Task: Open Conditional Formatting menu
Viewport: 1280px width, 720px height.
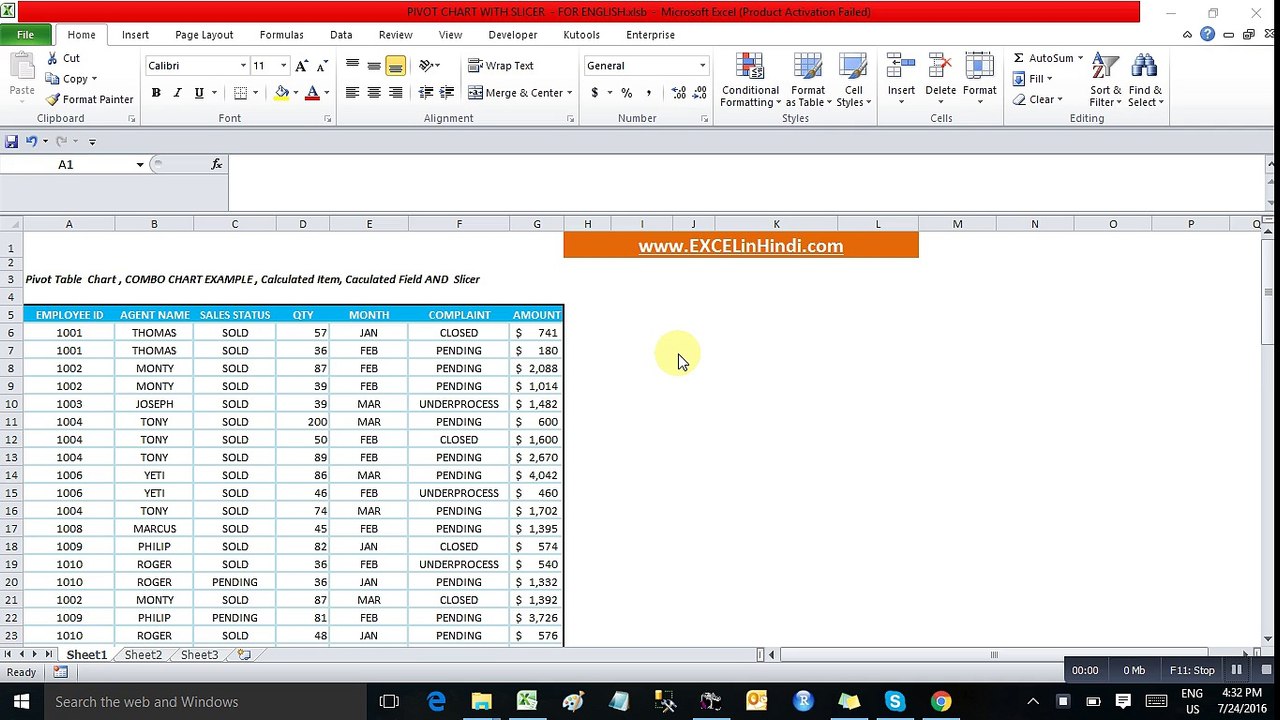Action: coord(750,80)
